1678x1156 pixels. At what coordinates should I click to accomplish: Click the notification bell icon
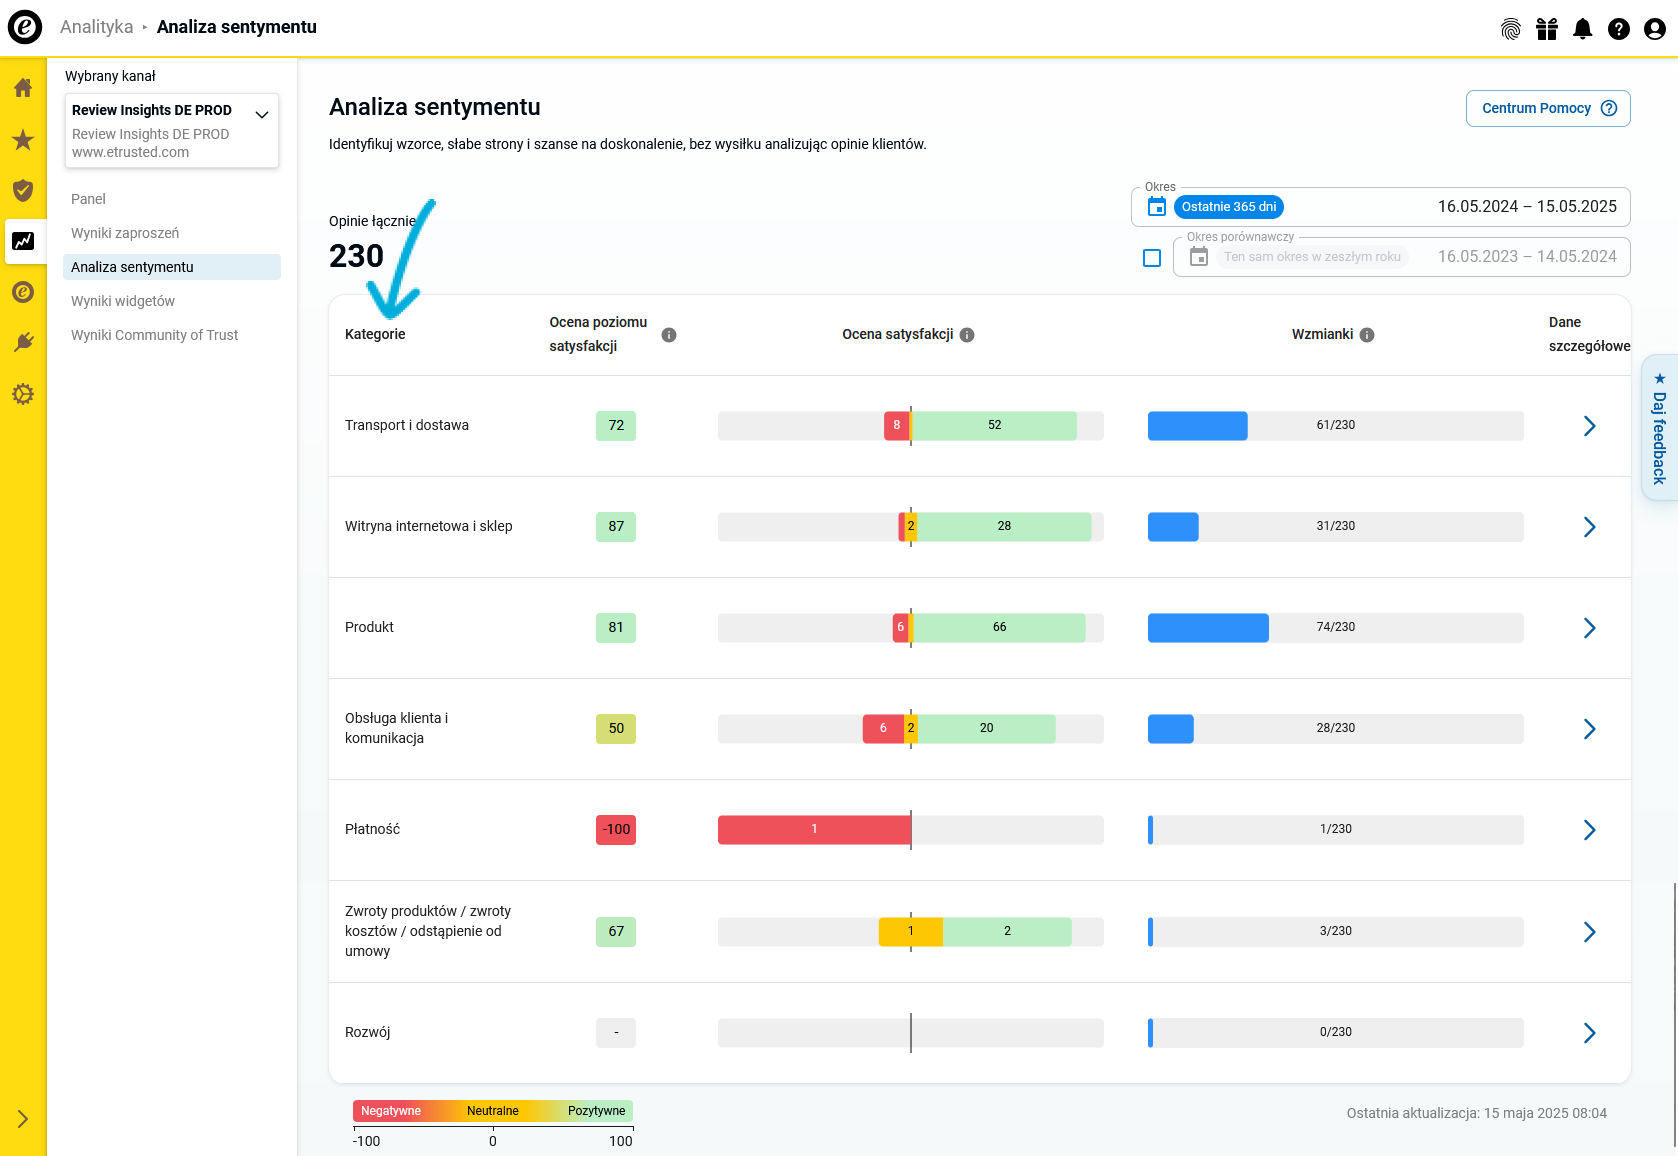pos(1582,29)
